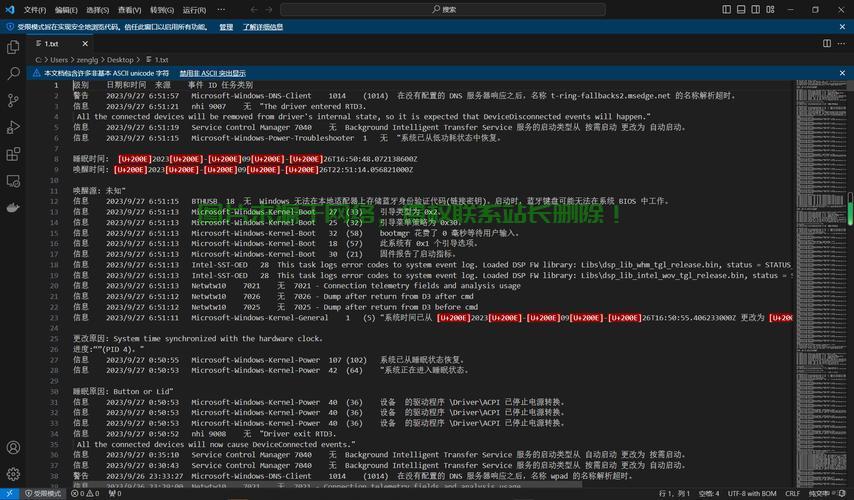Open the Run and Debug view
The height and width of the screenshot is (500, 854).
[13, 127]
